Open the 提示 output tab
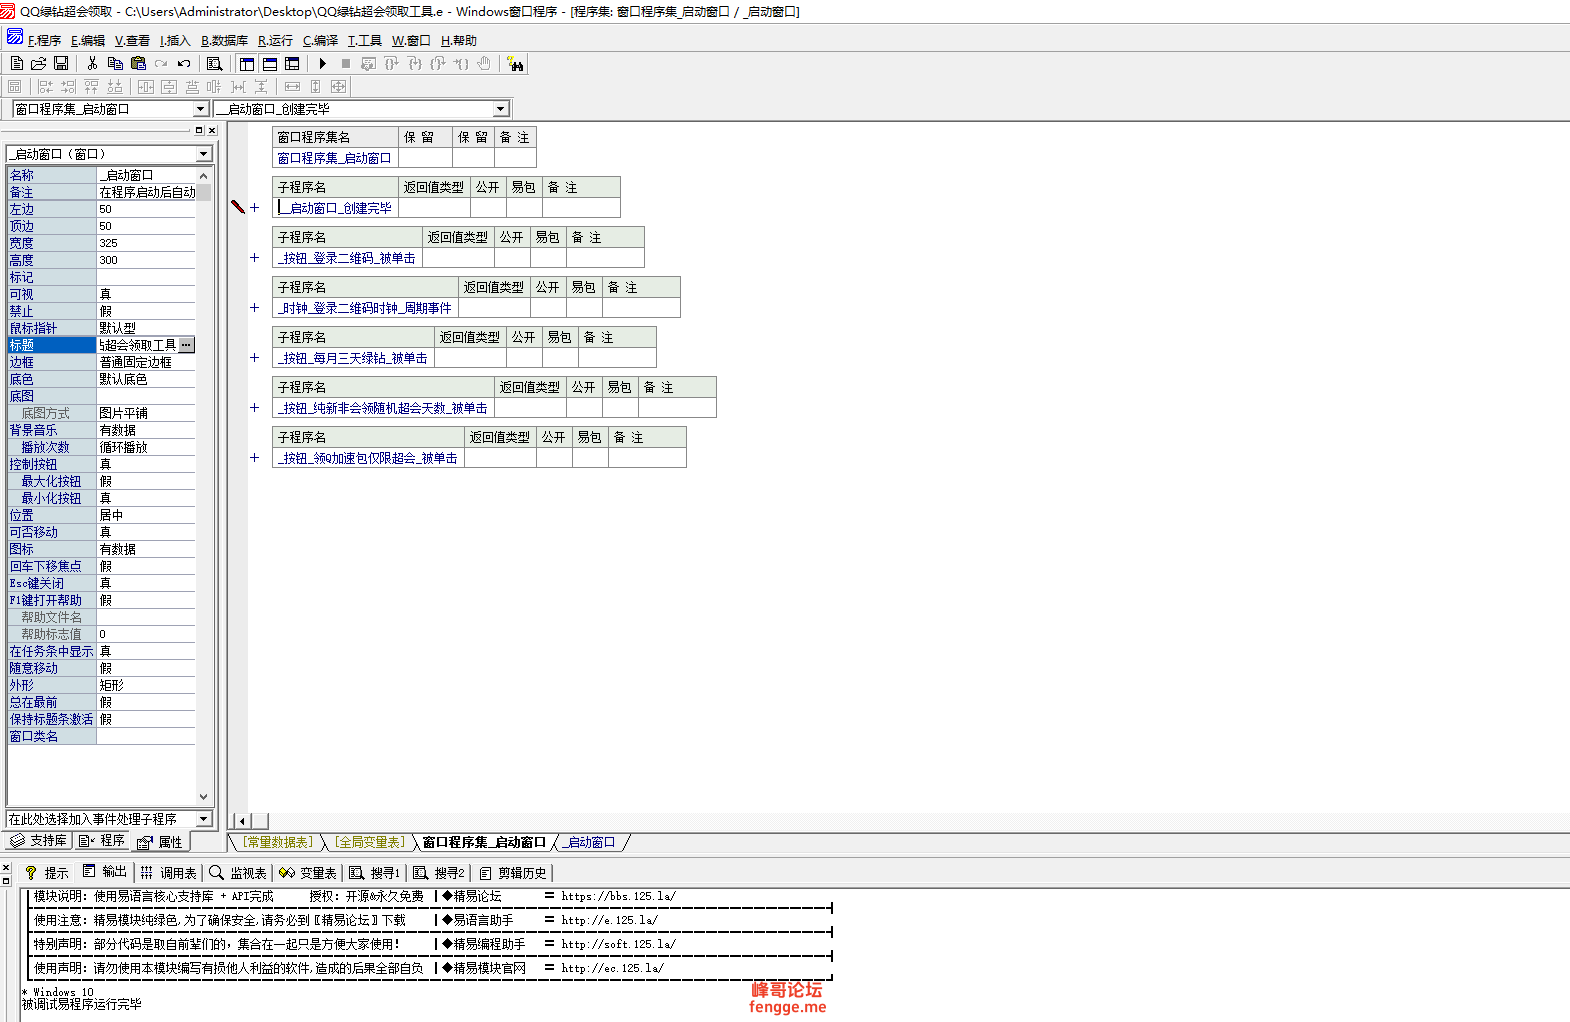1570x1022 pixels. pos(47,873)
